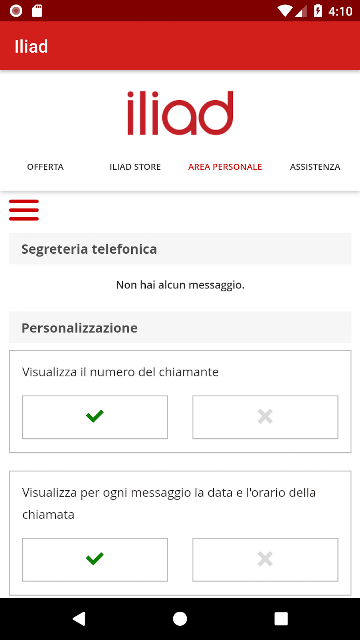Select the AREA PERSONALE tab
The image size is (360, 640).
225,167
